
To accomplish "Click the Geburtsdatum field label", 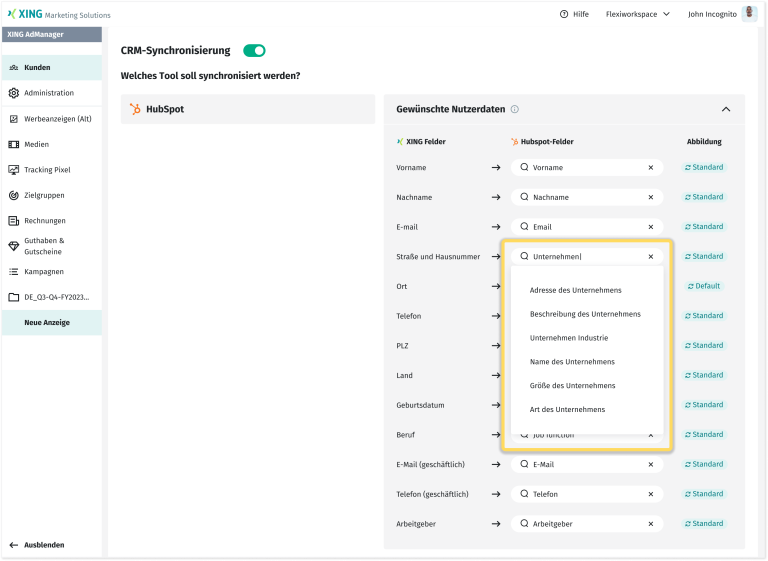I will [420, 405].
